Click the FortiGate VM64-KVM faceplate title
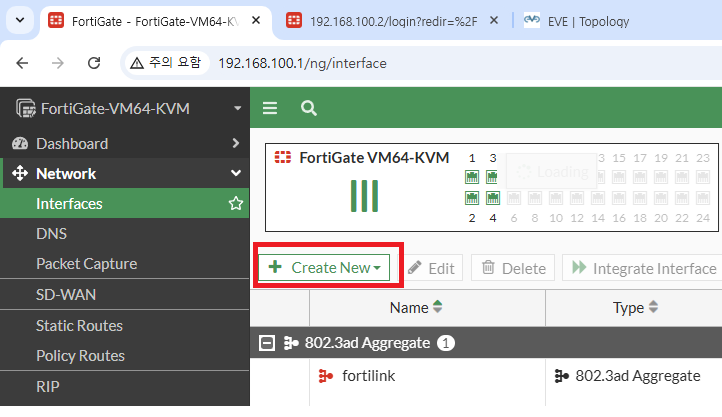Screen dimensions: 722x417 tap(374, 158)
